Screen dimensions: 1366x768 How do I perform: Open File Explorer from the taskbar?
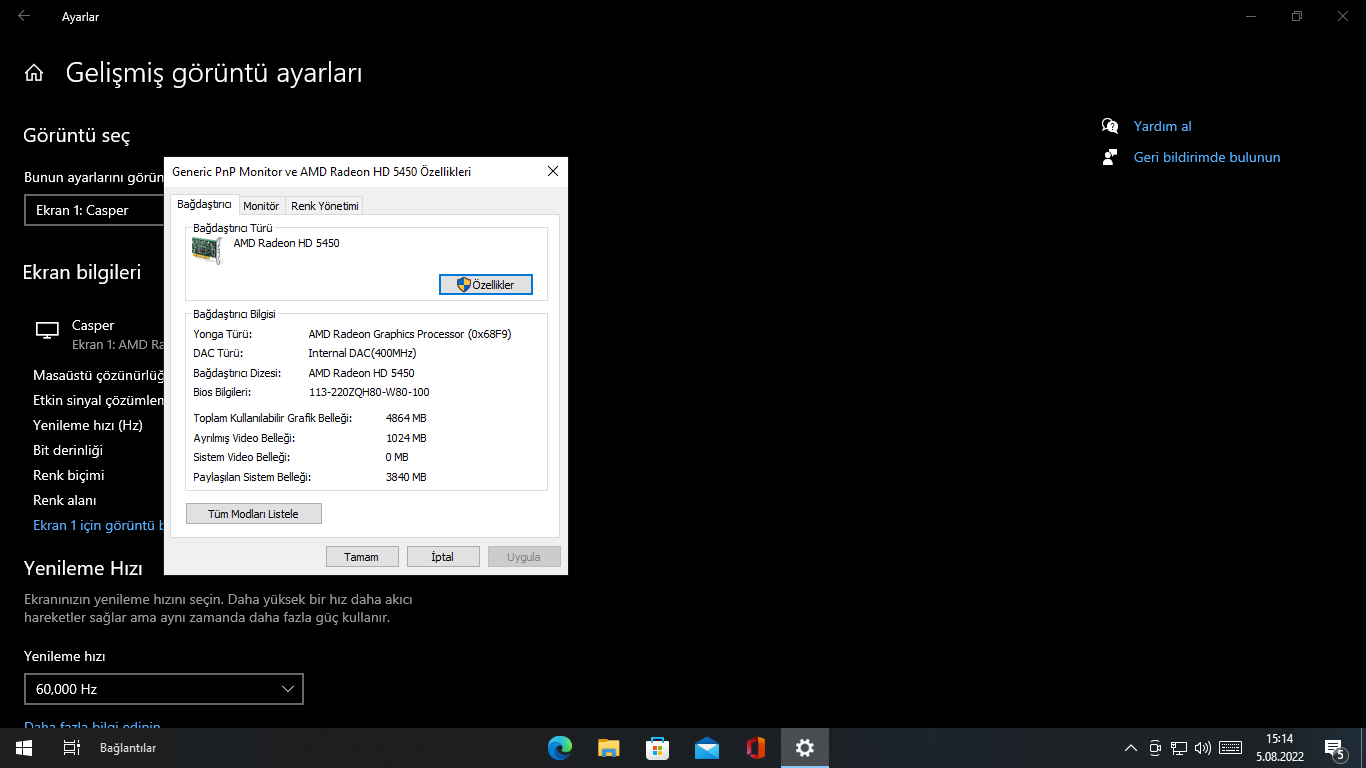pos(608,748)
